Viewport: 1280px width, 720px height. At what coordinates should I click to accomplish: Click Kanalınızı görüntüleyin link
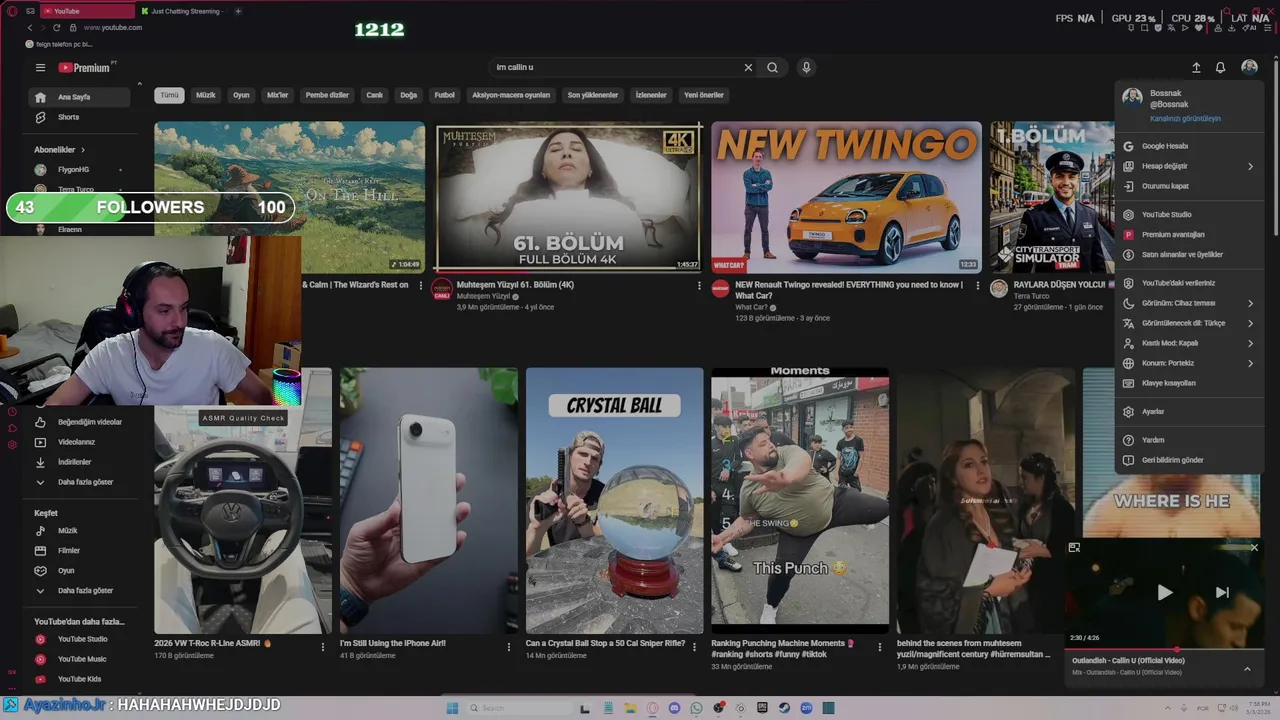tap(1185, 119)
